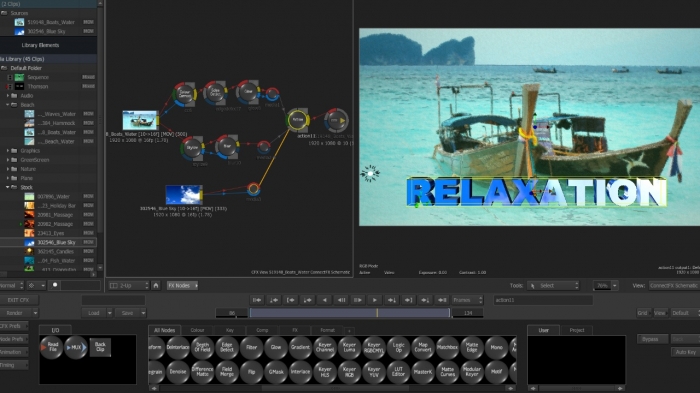Toggle the Bypass button
Screen dimensions: 700x393
(x=651, y=339)
